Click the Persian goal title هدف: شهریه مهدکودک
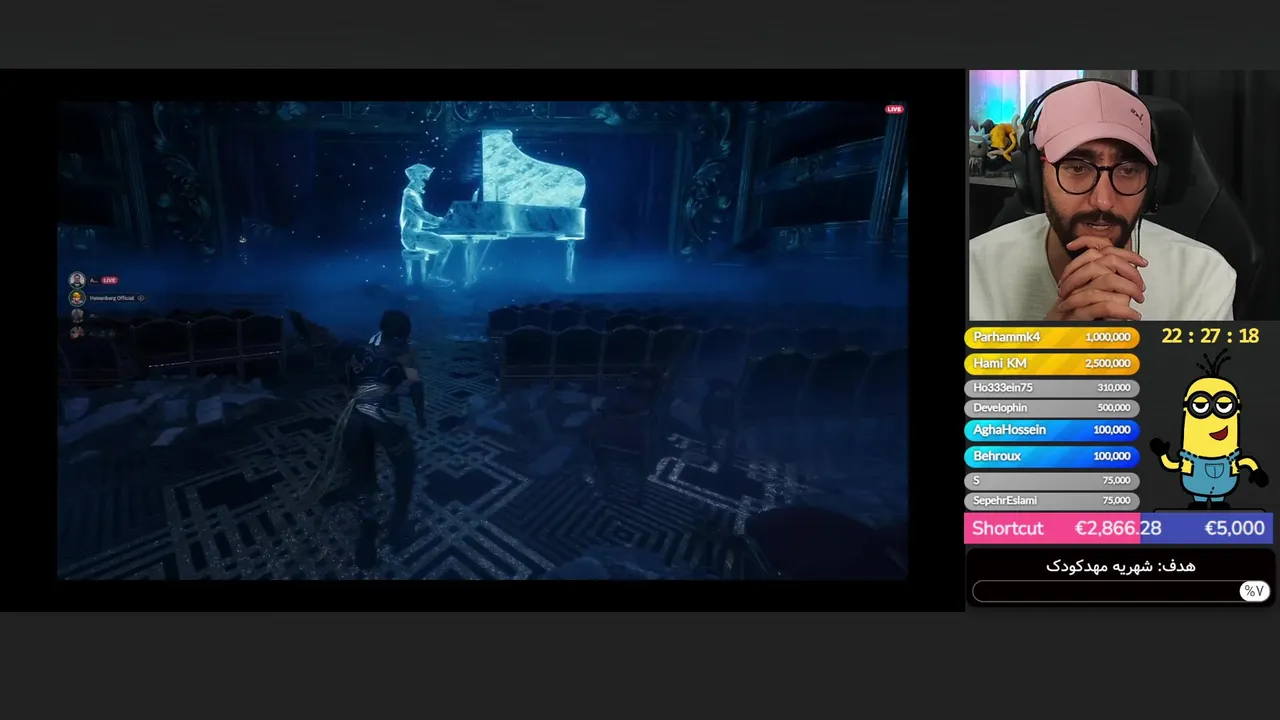The height and width of the screenshot is (720, 1280). click(1120, 566)
